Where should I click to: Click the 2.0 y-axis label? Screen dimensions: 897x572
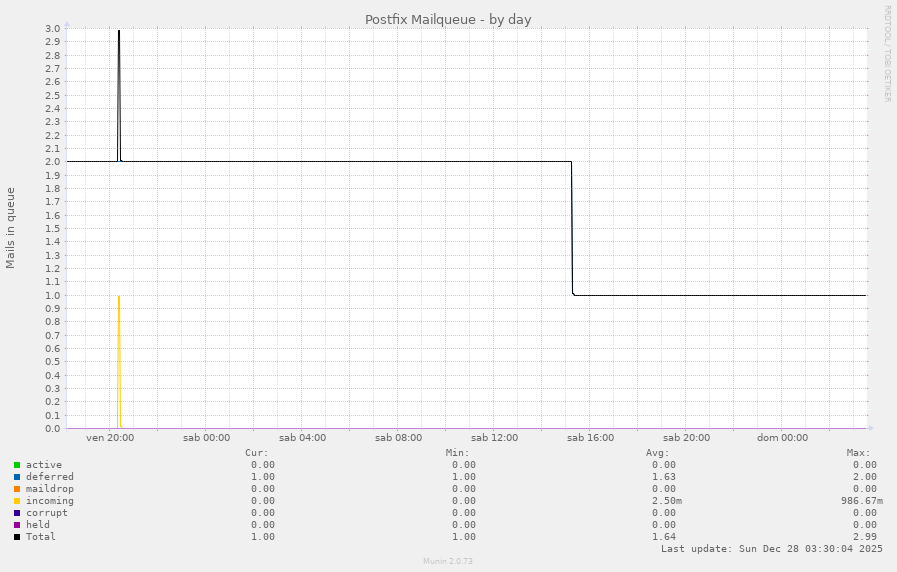53,162
